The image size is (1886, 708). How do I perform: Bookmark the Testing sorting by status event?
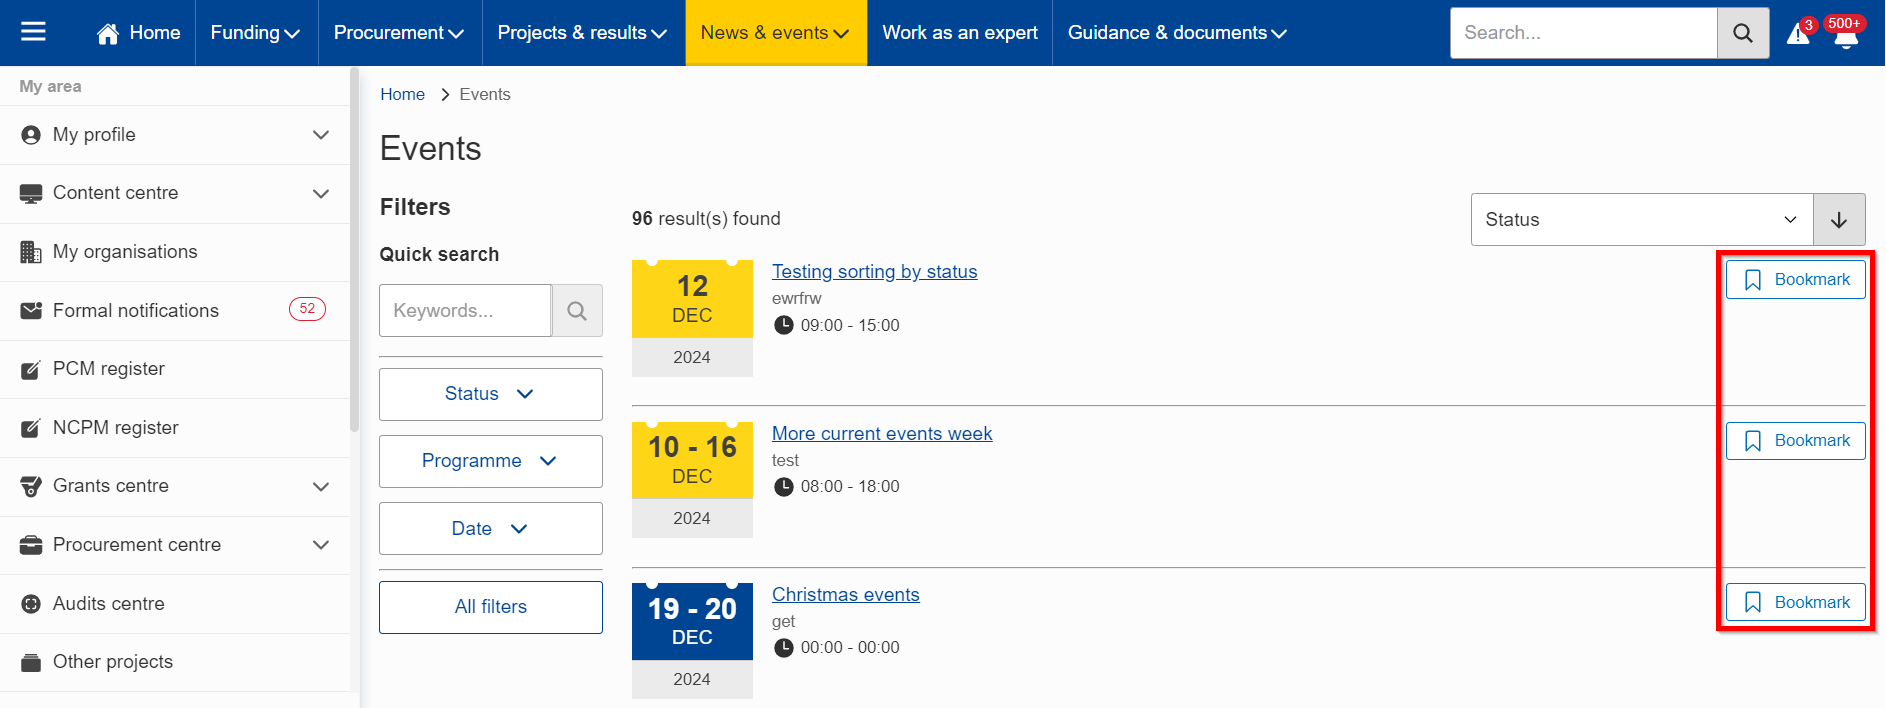(x=1796, y=280)
